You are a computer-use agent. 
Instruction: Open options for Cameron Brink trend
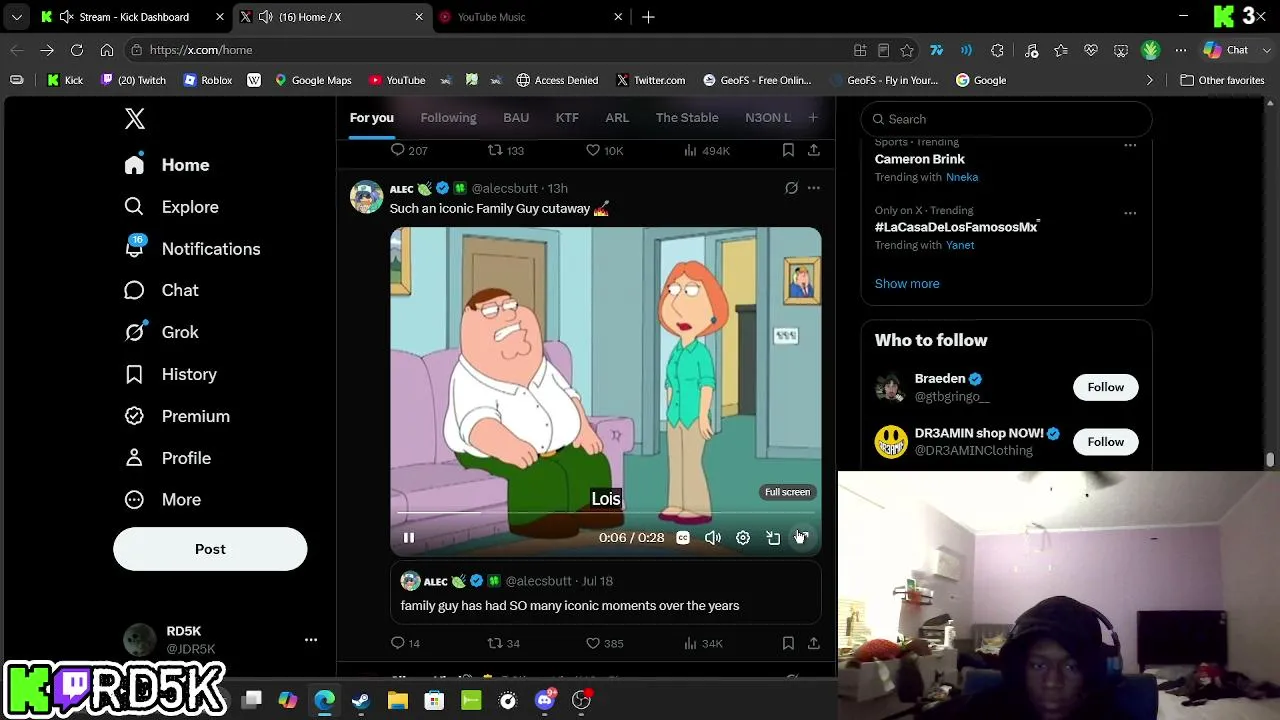coord(1130,145)
